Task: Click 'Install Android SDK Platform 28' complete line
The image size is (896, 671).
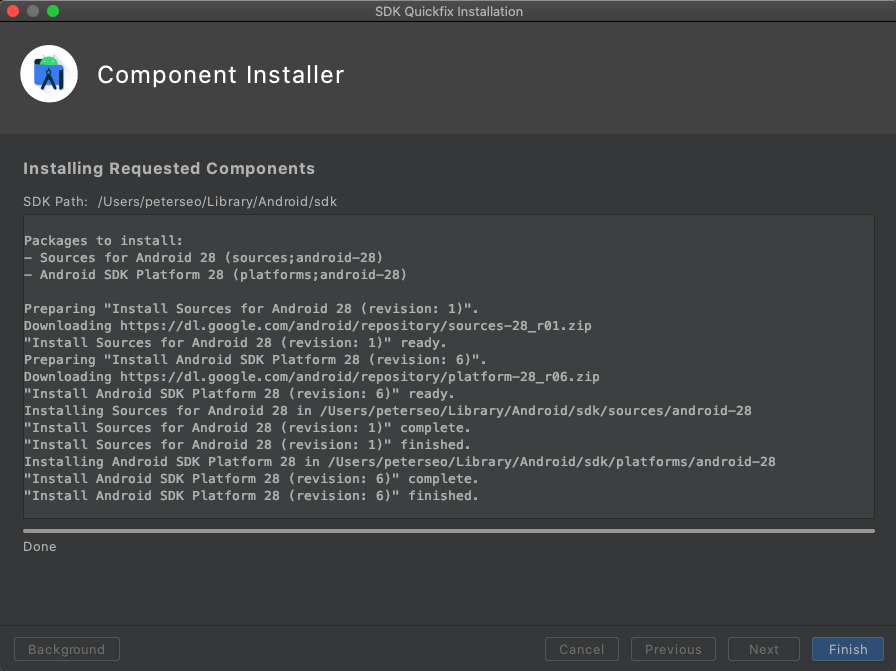Action: 251,479
